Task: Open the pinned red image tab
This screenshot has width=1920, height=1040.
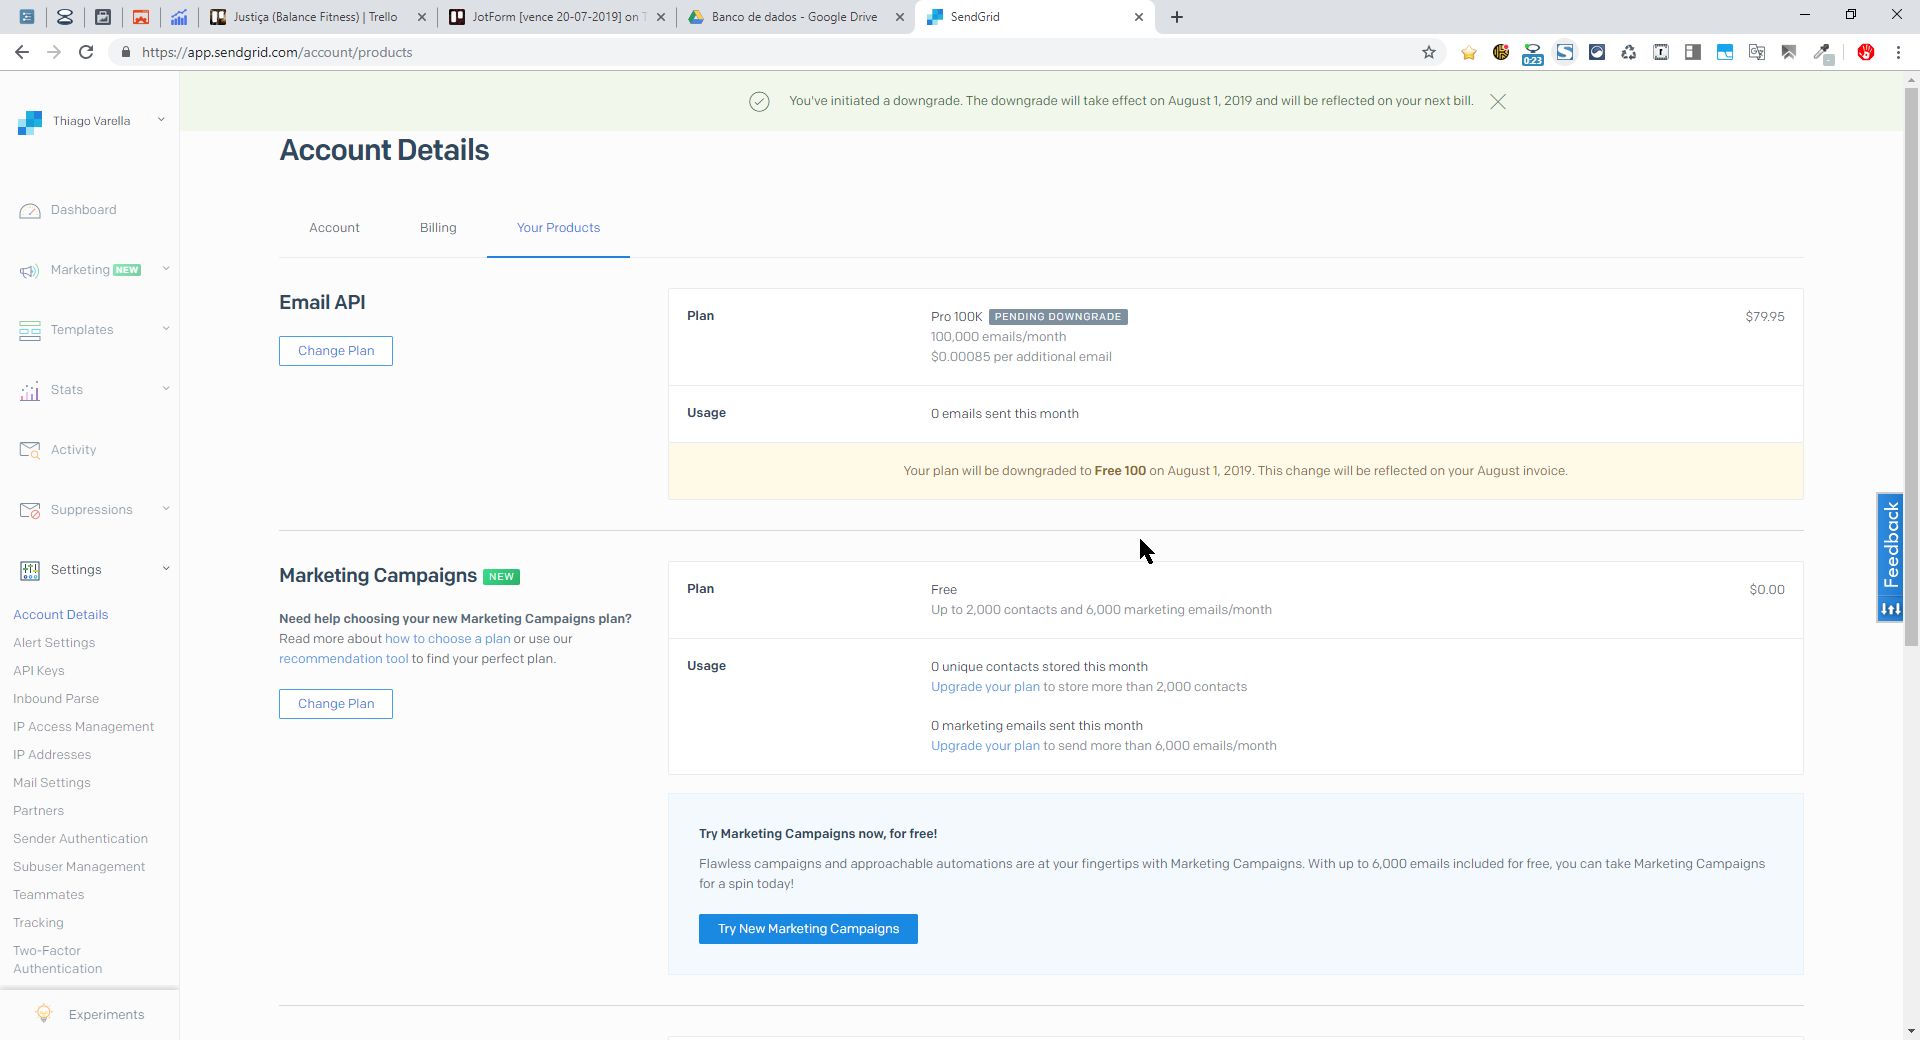Action: [141, 17]
